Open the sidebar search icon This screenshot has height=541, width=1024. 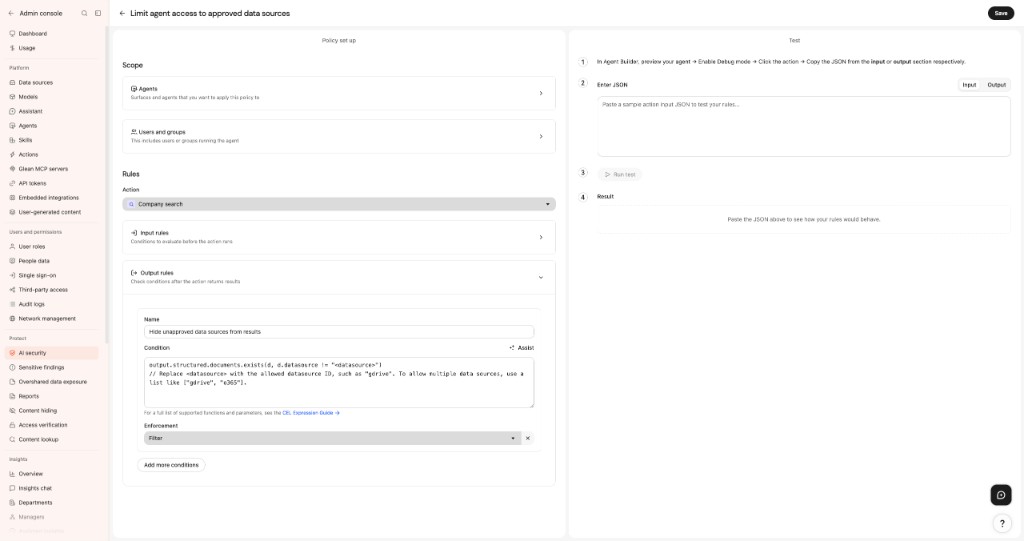[x=84, y=13]
